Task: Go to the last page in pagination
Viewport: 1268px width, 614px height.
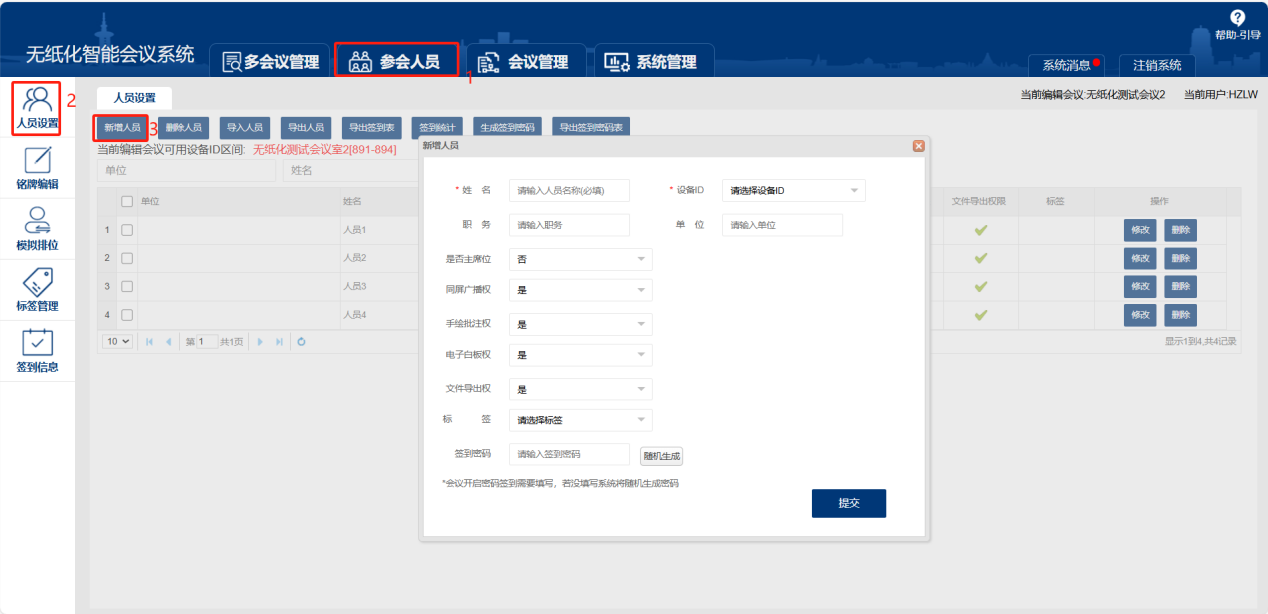Action: pyautogui.click(x=280, y=341)
